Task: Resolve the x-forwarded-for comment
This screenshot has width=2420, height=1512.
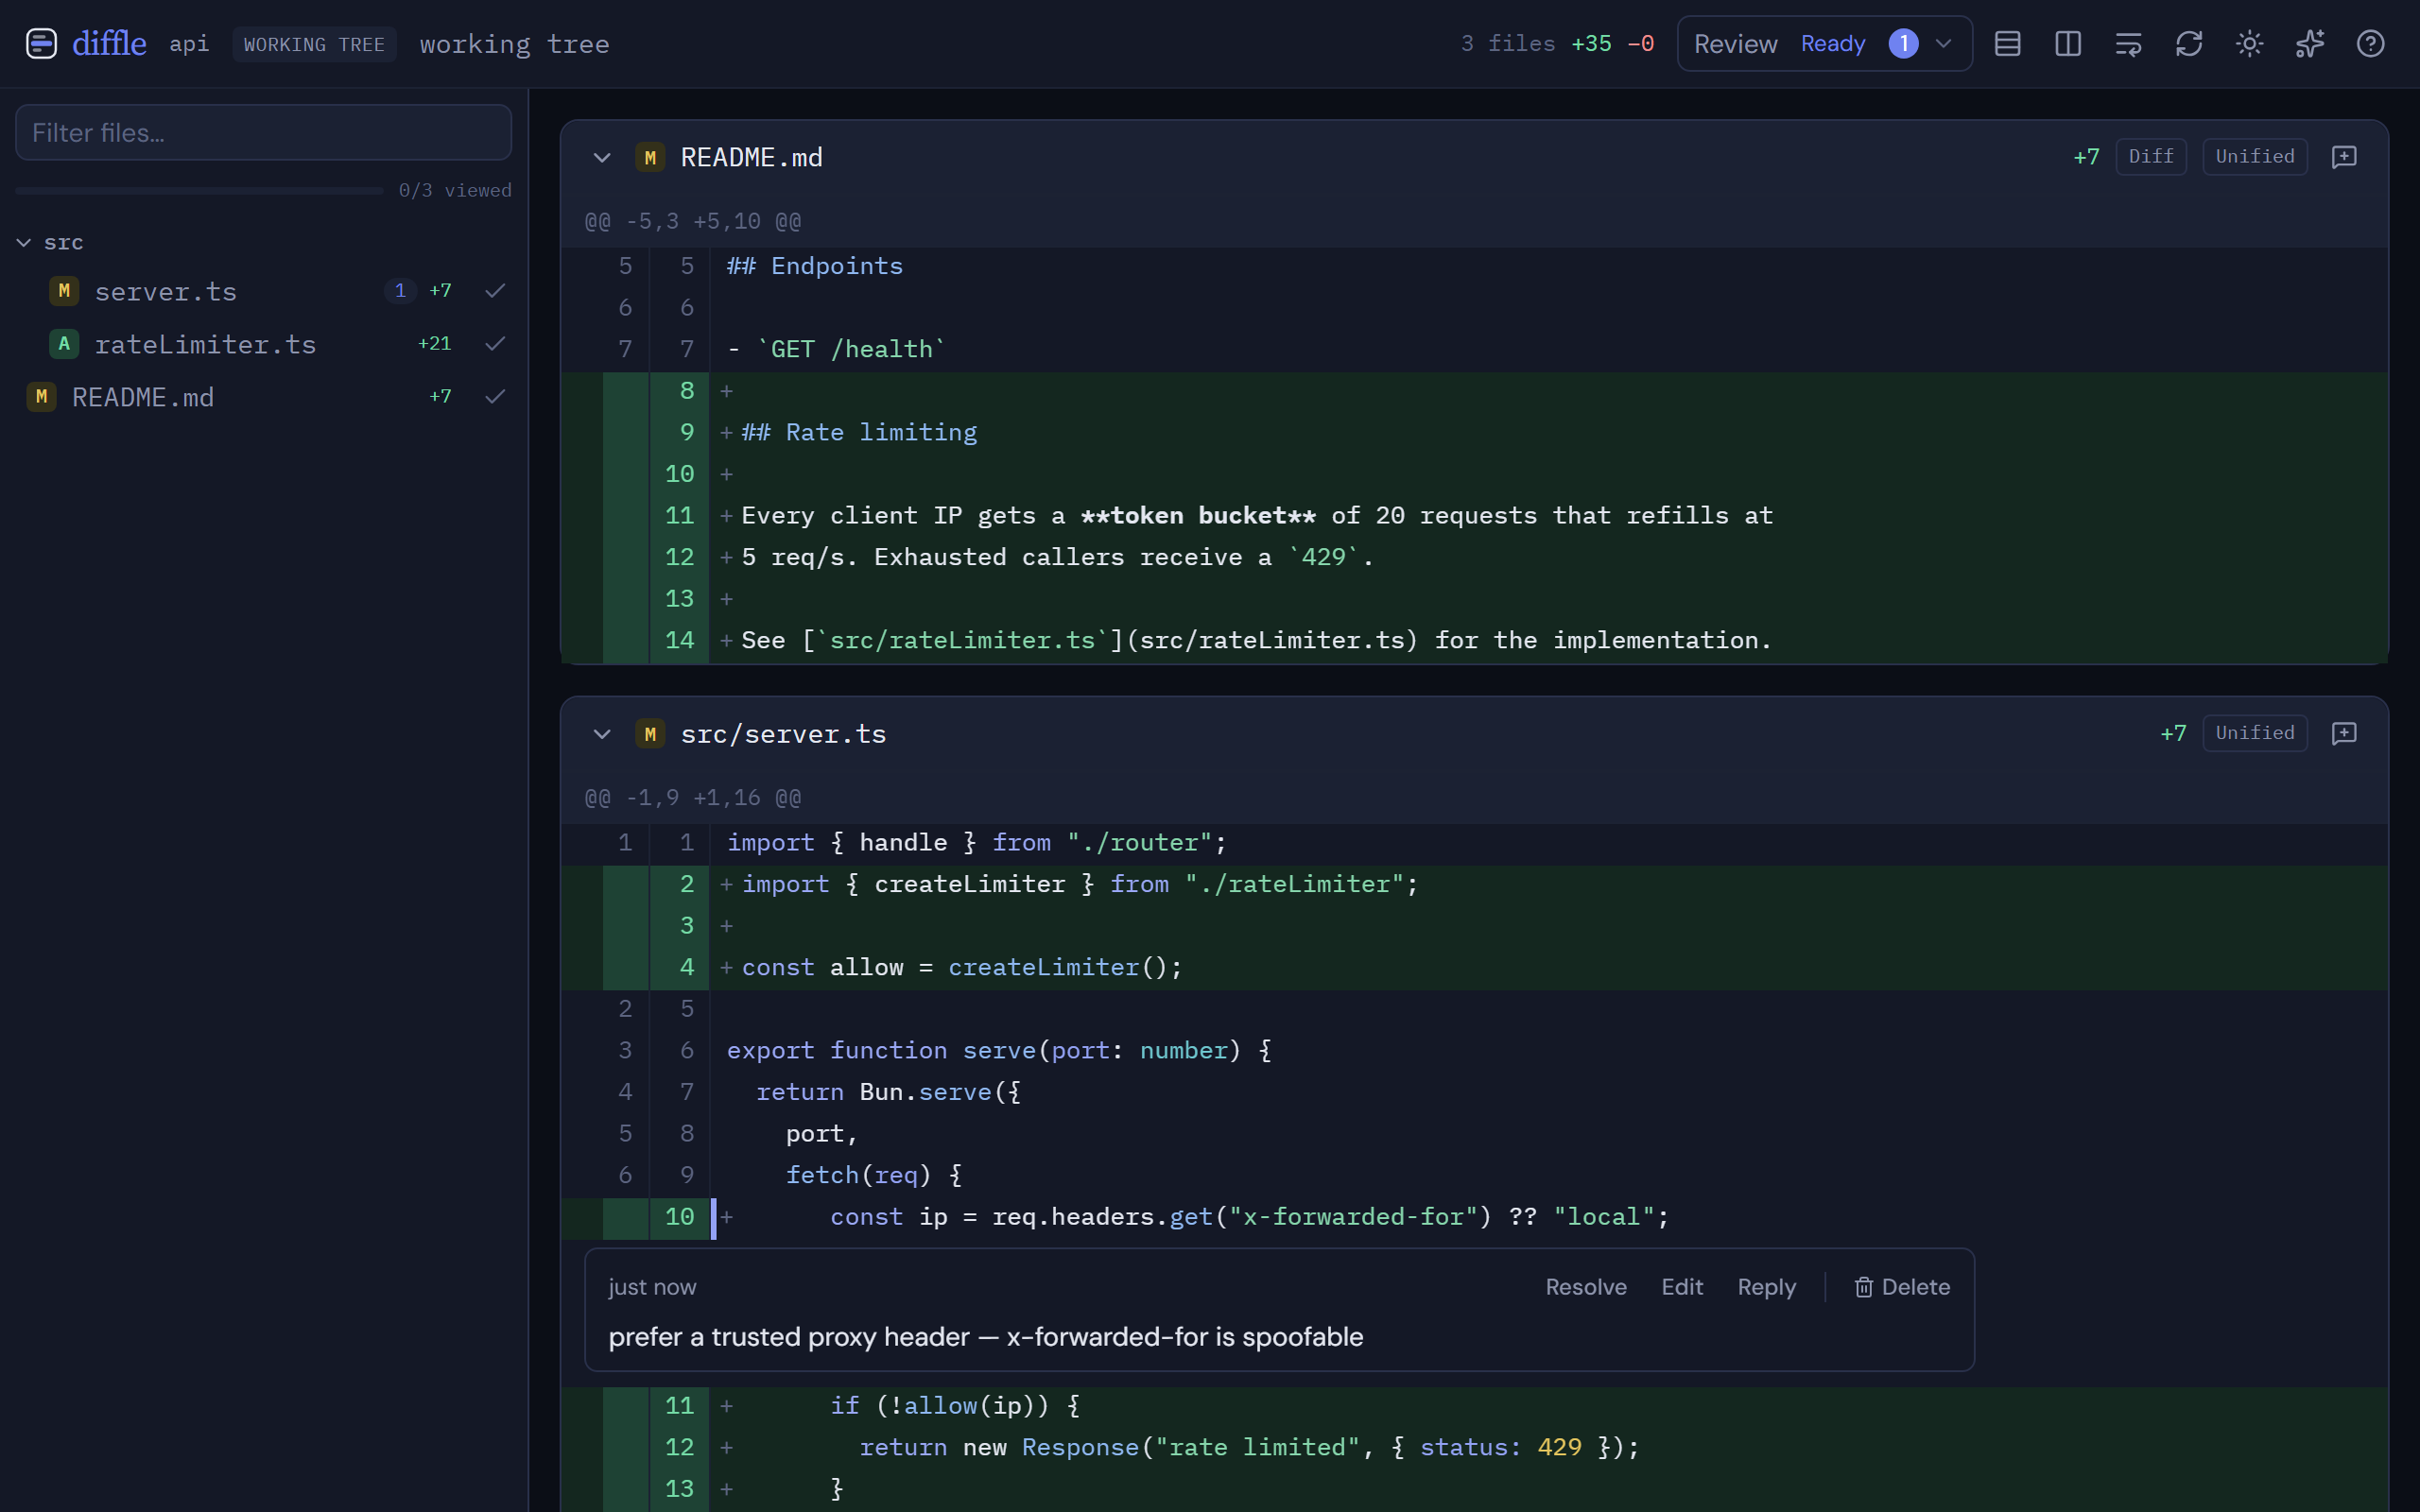Action: 1586,1287
